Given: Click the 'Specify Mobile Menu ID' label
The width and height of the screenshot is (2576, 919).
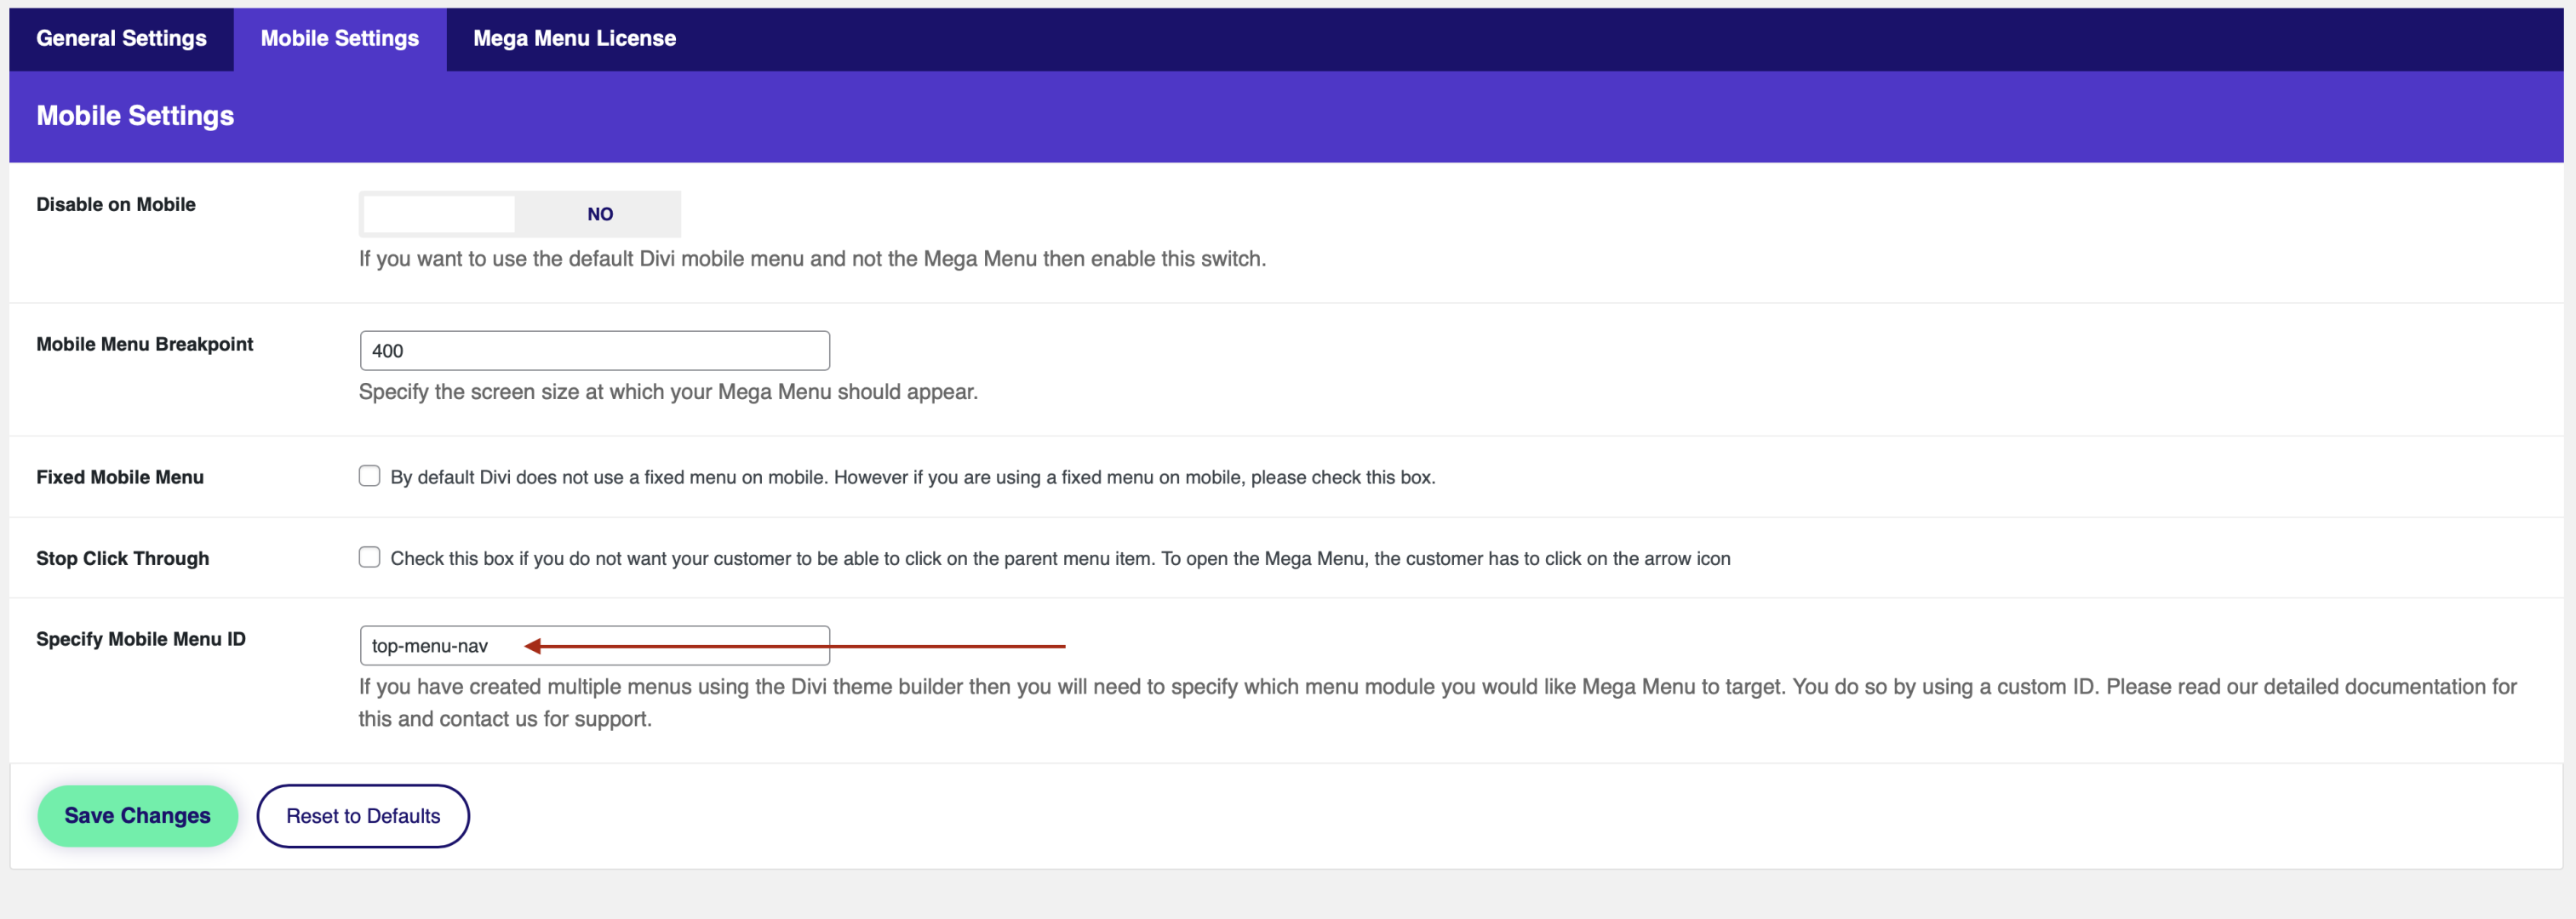Looking at the screenshot, I should pos(141,639).
